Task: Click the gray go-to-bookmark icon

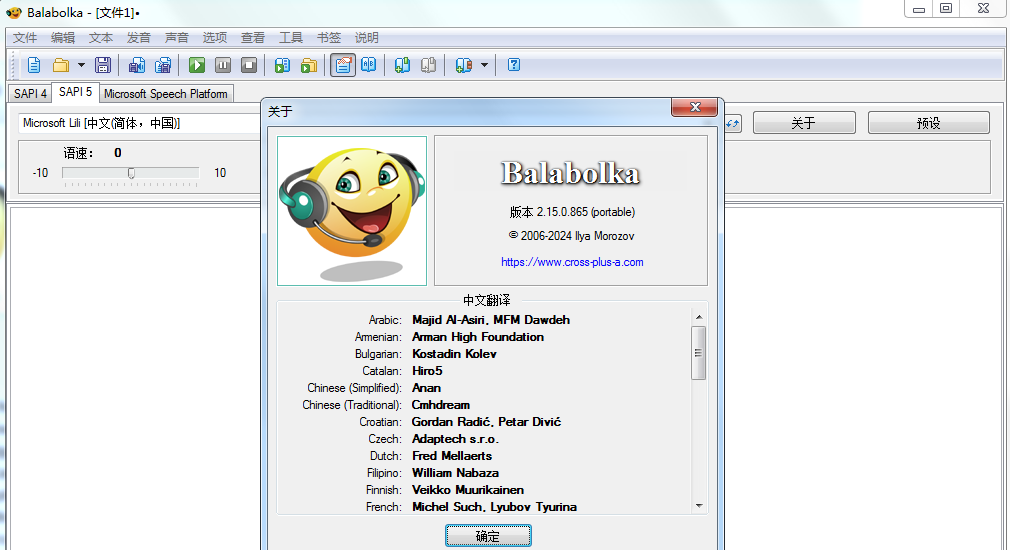Action: 428,65
